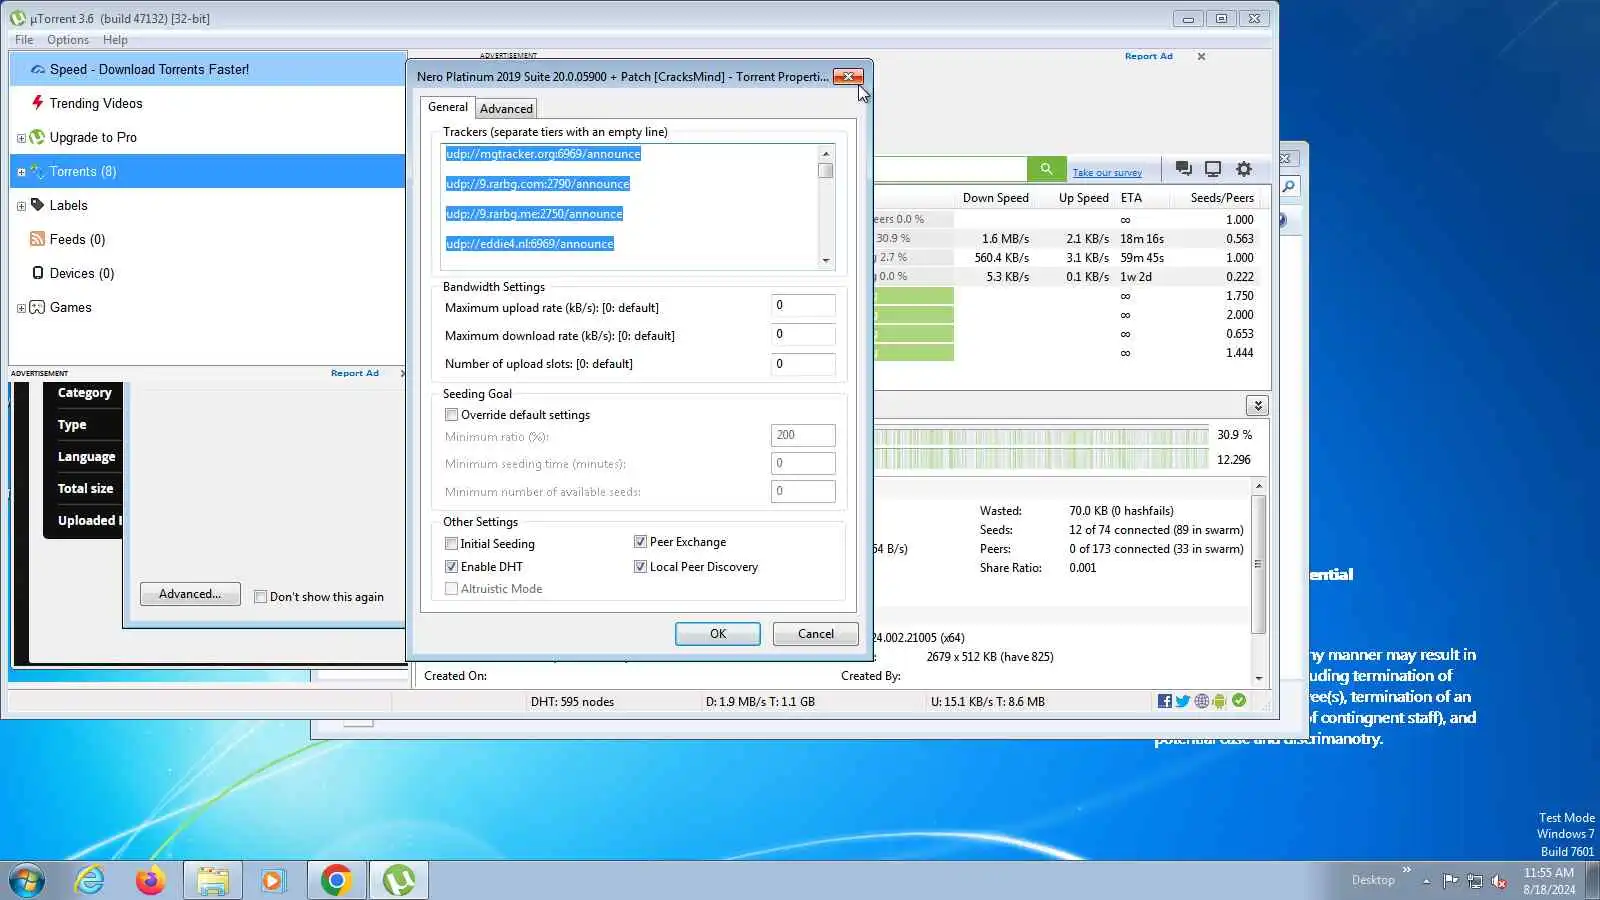Viewport: 1600px width, 900px height.
Task: Show hidden tray icons arrow
Action: tap(1426, 881)
